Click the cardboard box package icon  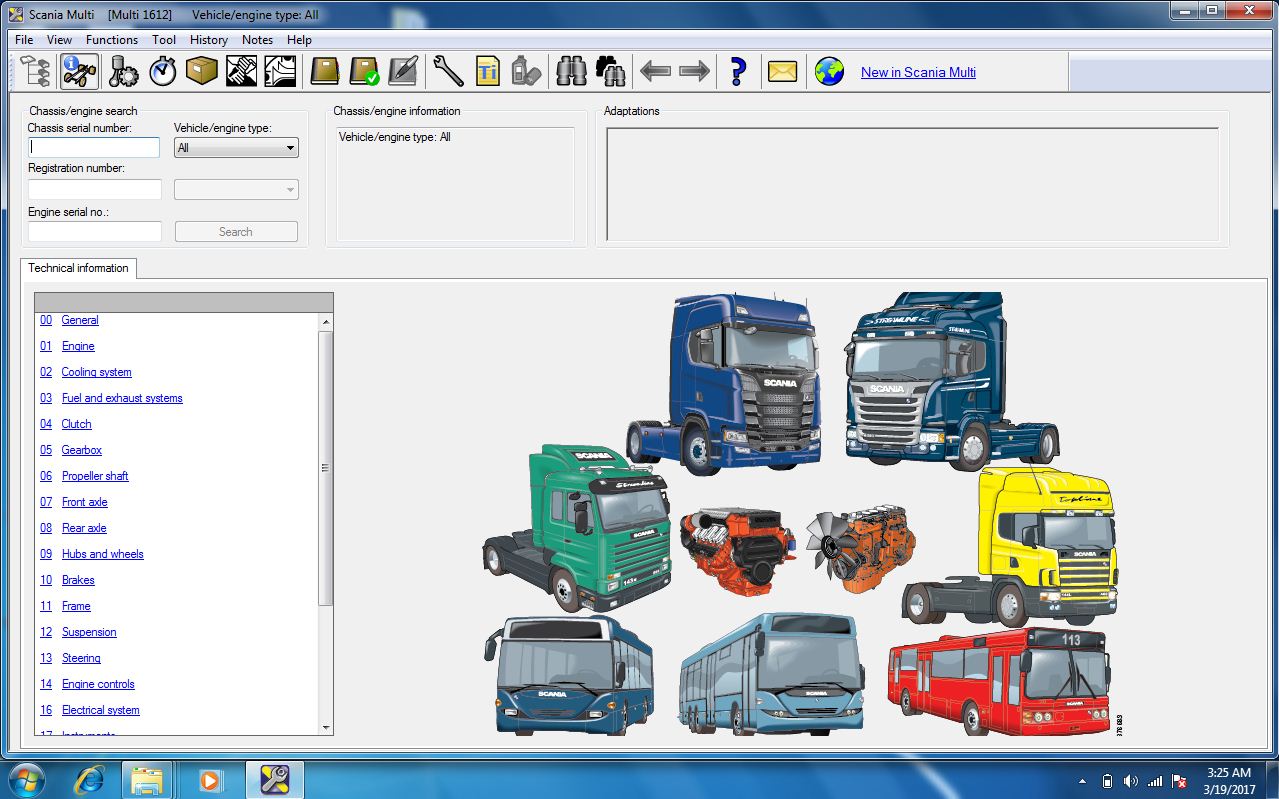coord(202,72)
